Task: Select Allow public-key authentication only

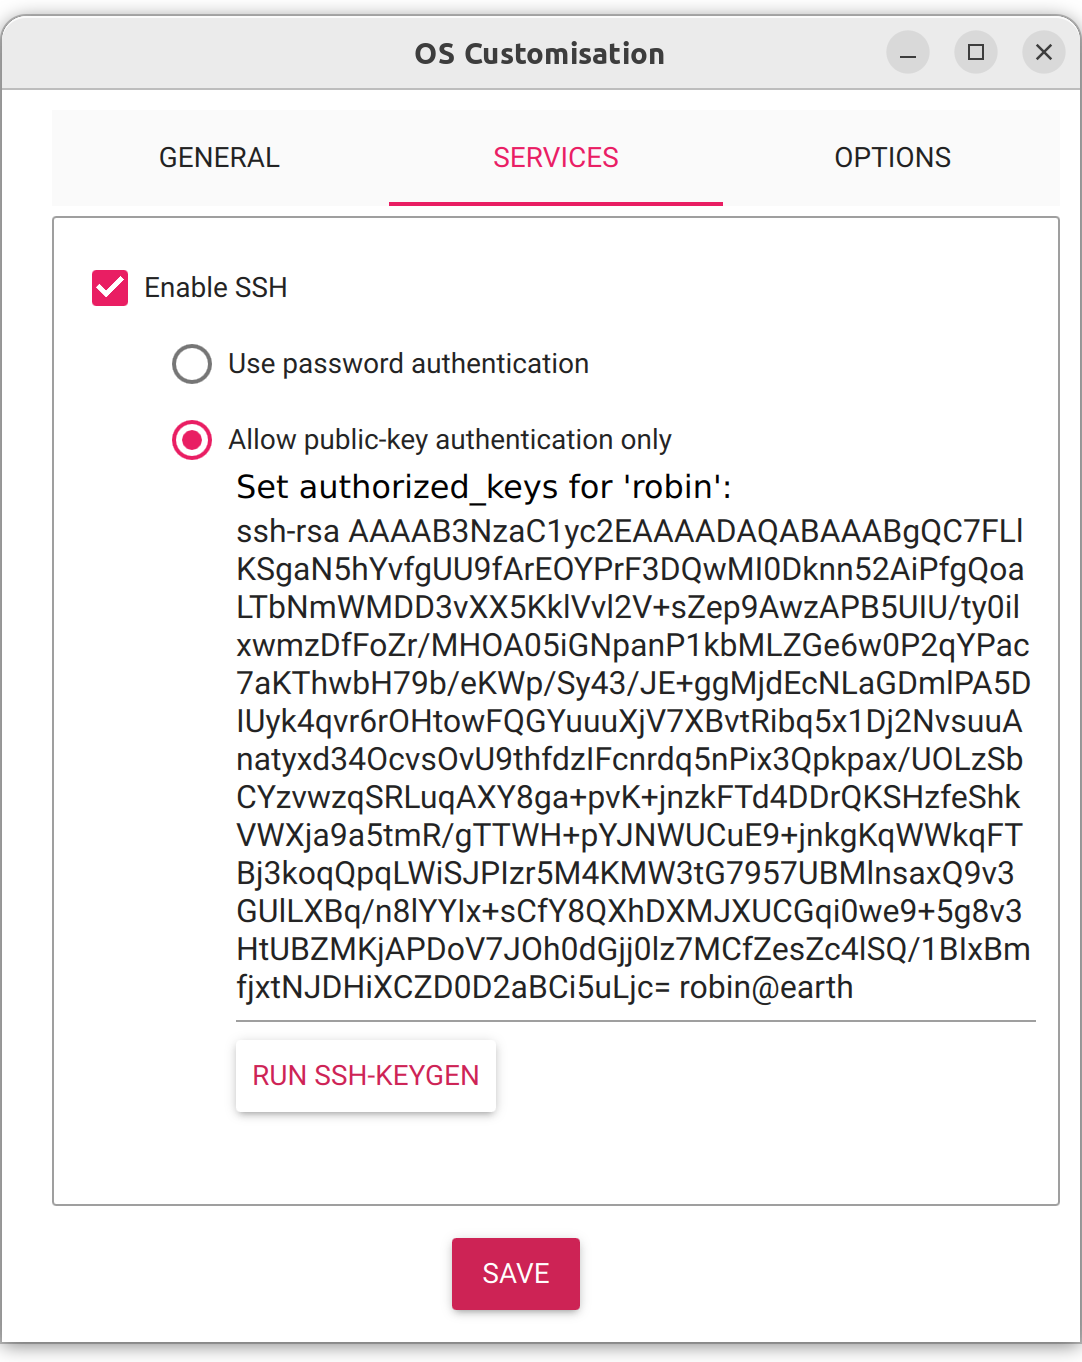Action: [191, 440]
